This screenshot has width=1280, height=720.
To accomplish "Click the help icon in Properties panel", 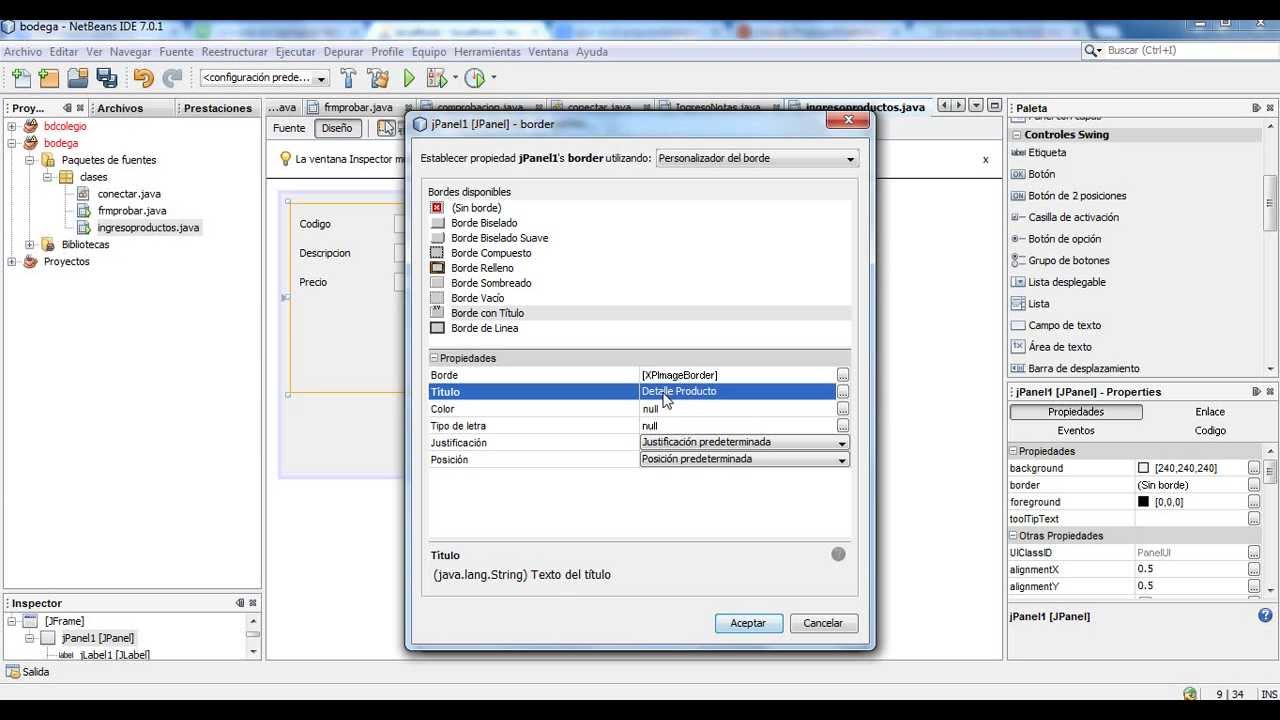I will point(1265,616).
